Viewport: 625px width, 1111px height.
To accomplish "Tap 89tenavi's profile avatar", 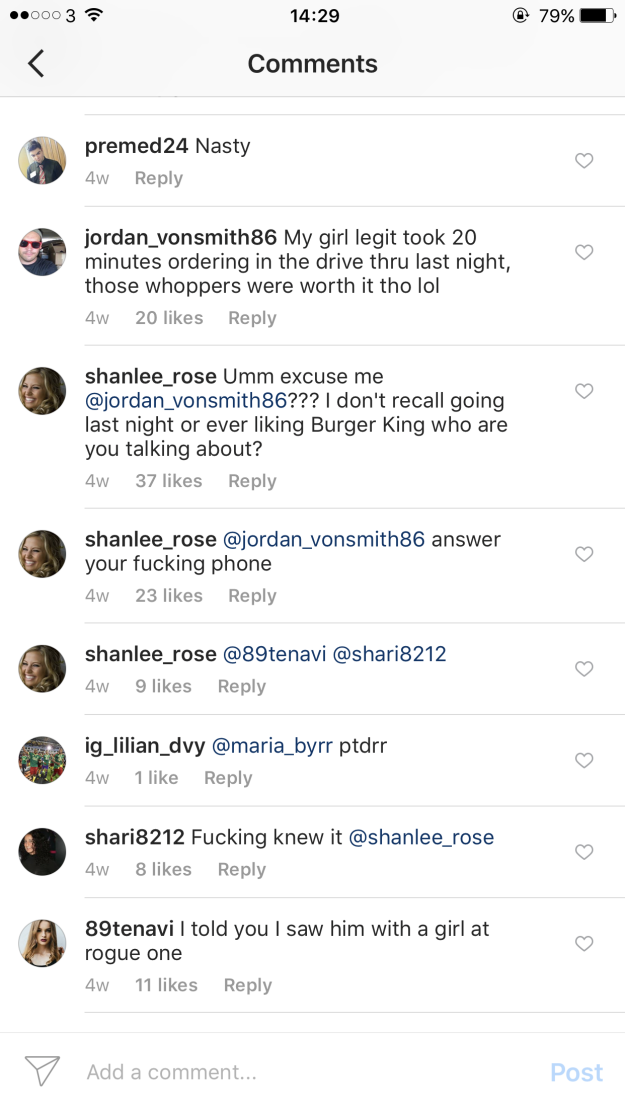I will point(42,944).
